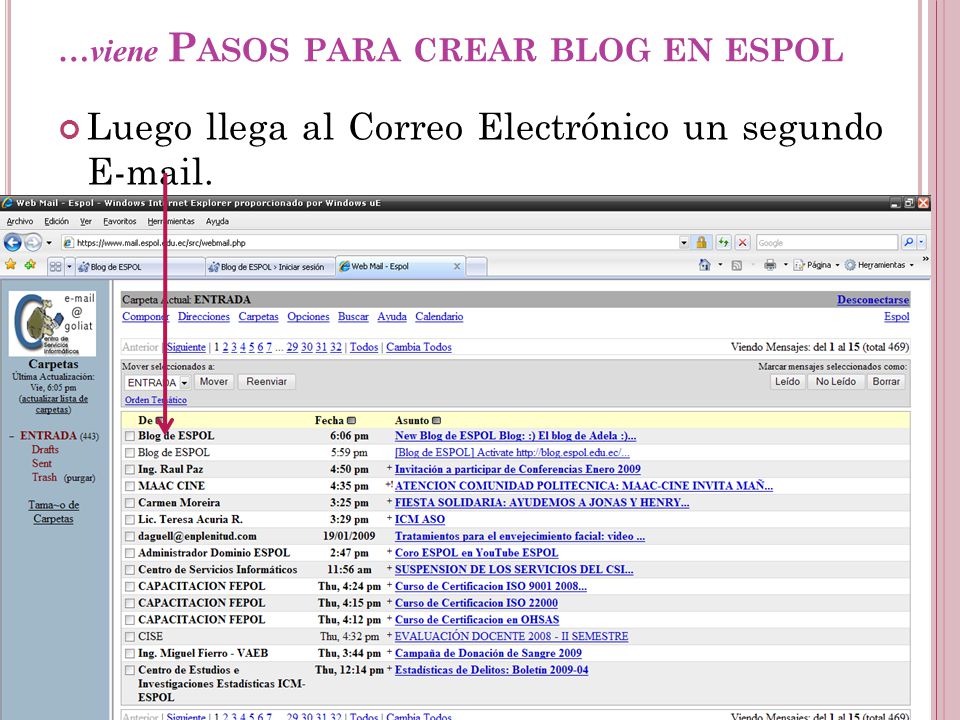This screenshot has width=960, height=720.
Task: Open the Ayuda menu
Action: pos(217,221)
